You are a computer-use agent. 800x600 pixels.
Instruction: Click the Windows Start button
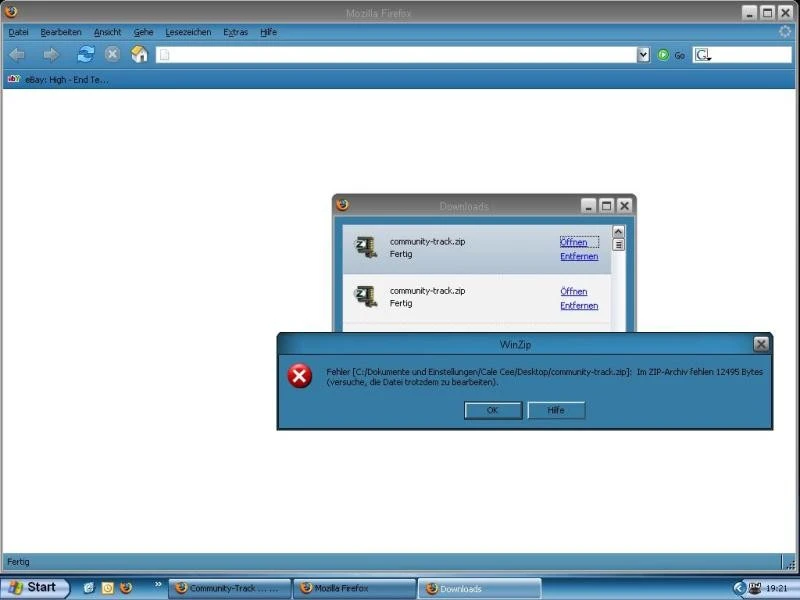(x=35, y=587)
